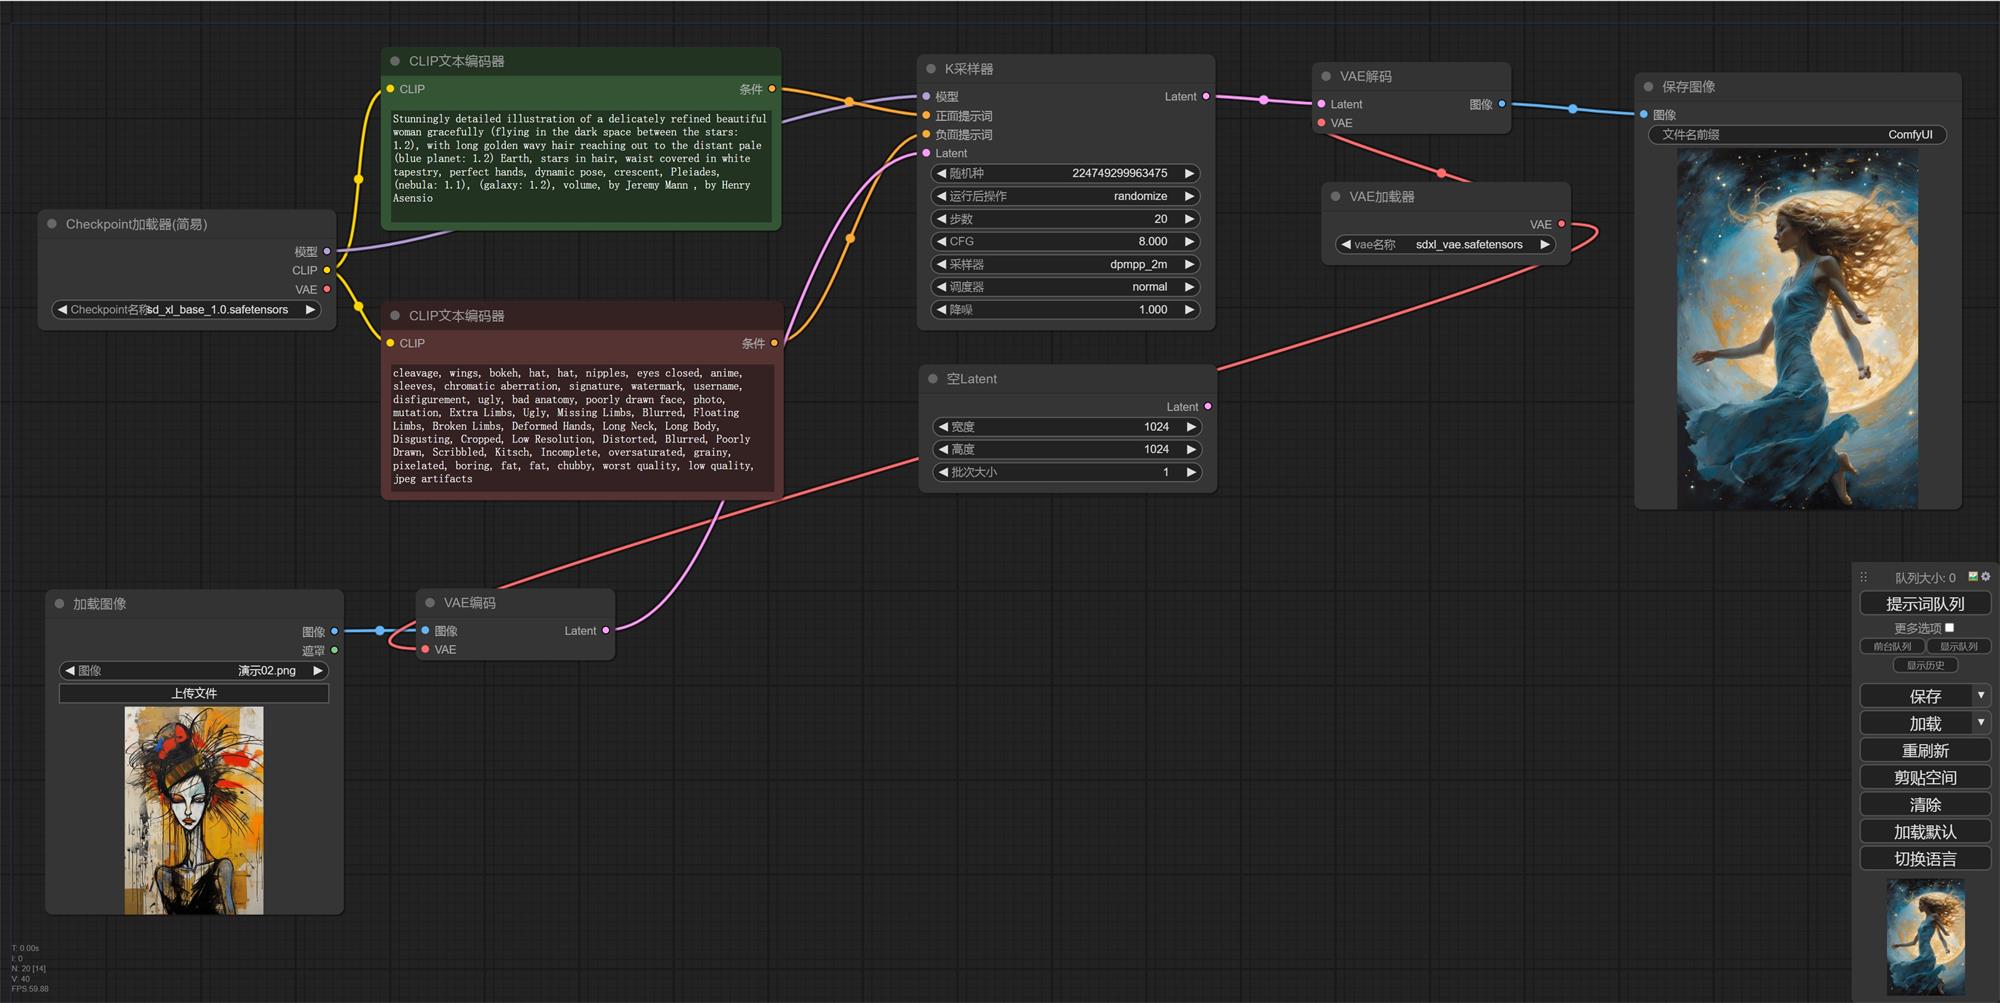Screen dimensions: 2000x1003
Task: Open the 运行后操作 randomize dropdown
Action: [x=1065, y=196]
